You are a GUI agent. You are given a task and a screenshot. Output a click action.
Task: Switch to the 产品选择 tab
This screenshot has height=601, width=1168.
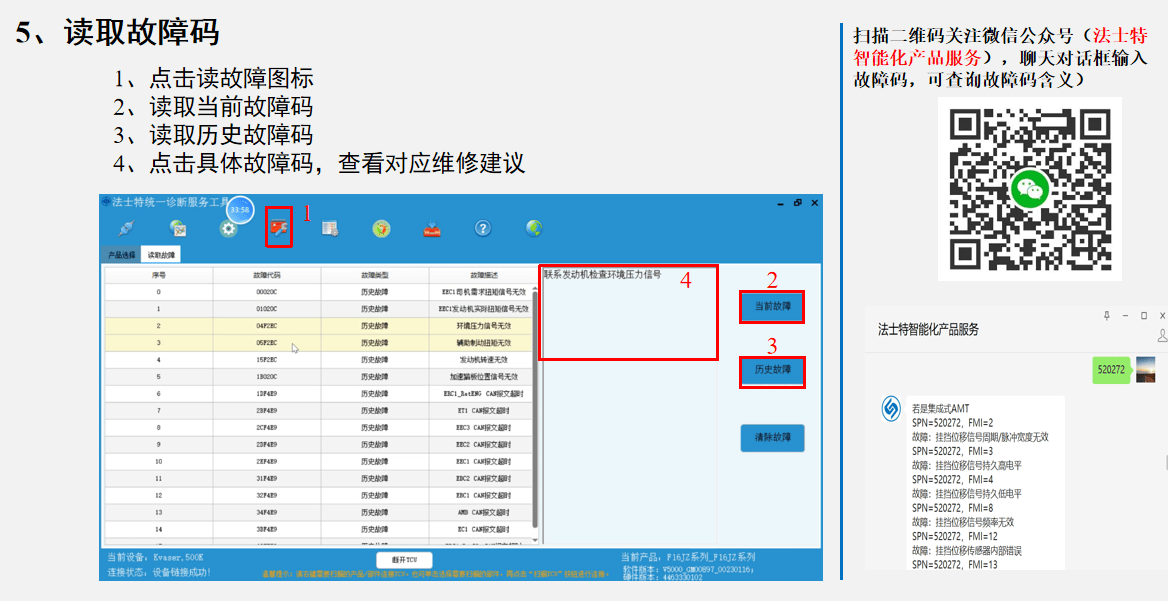[121, 255]
